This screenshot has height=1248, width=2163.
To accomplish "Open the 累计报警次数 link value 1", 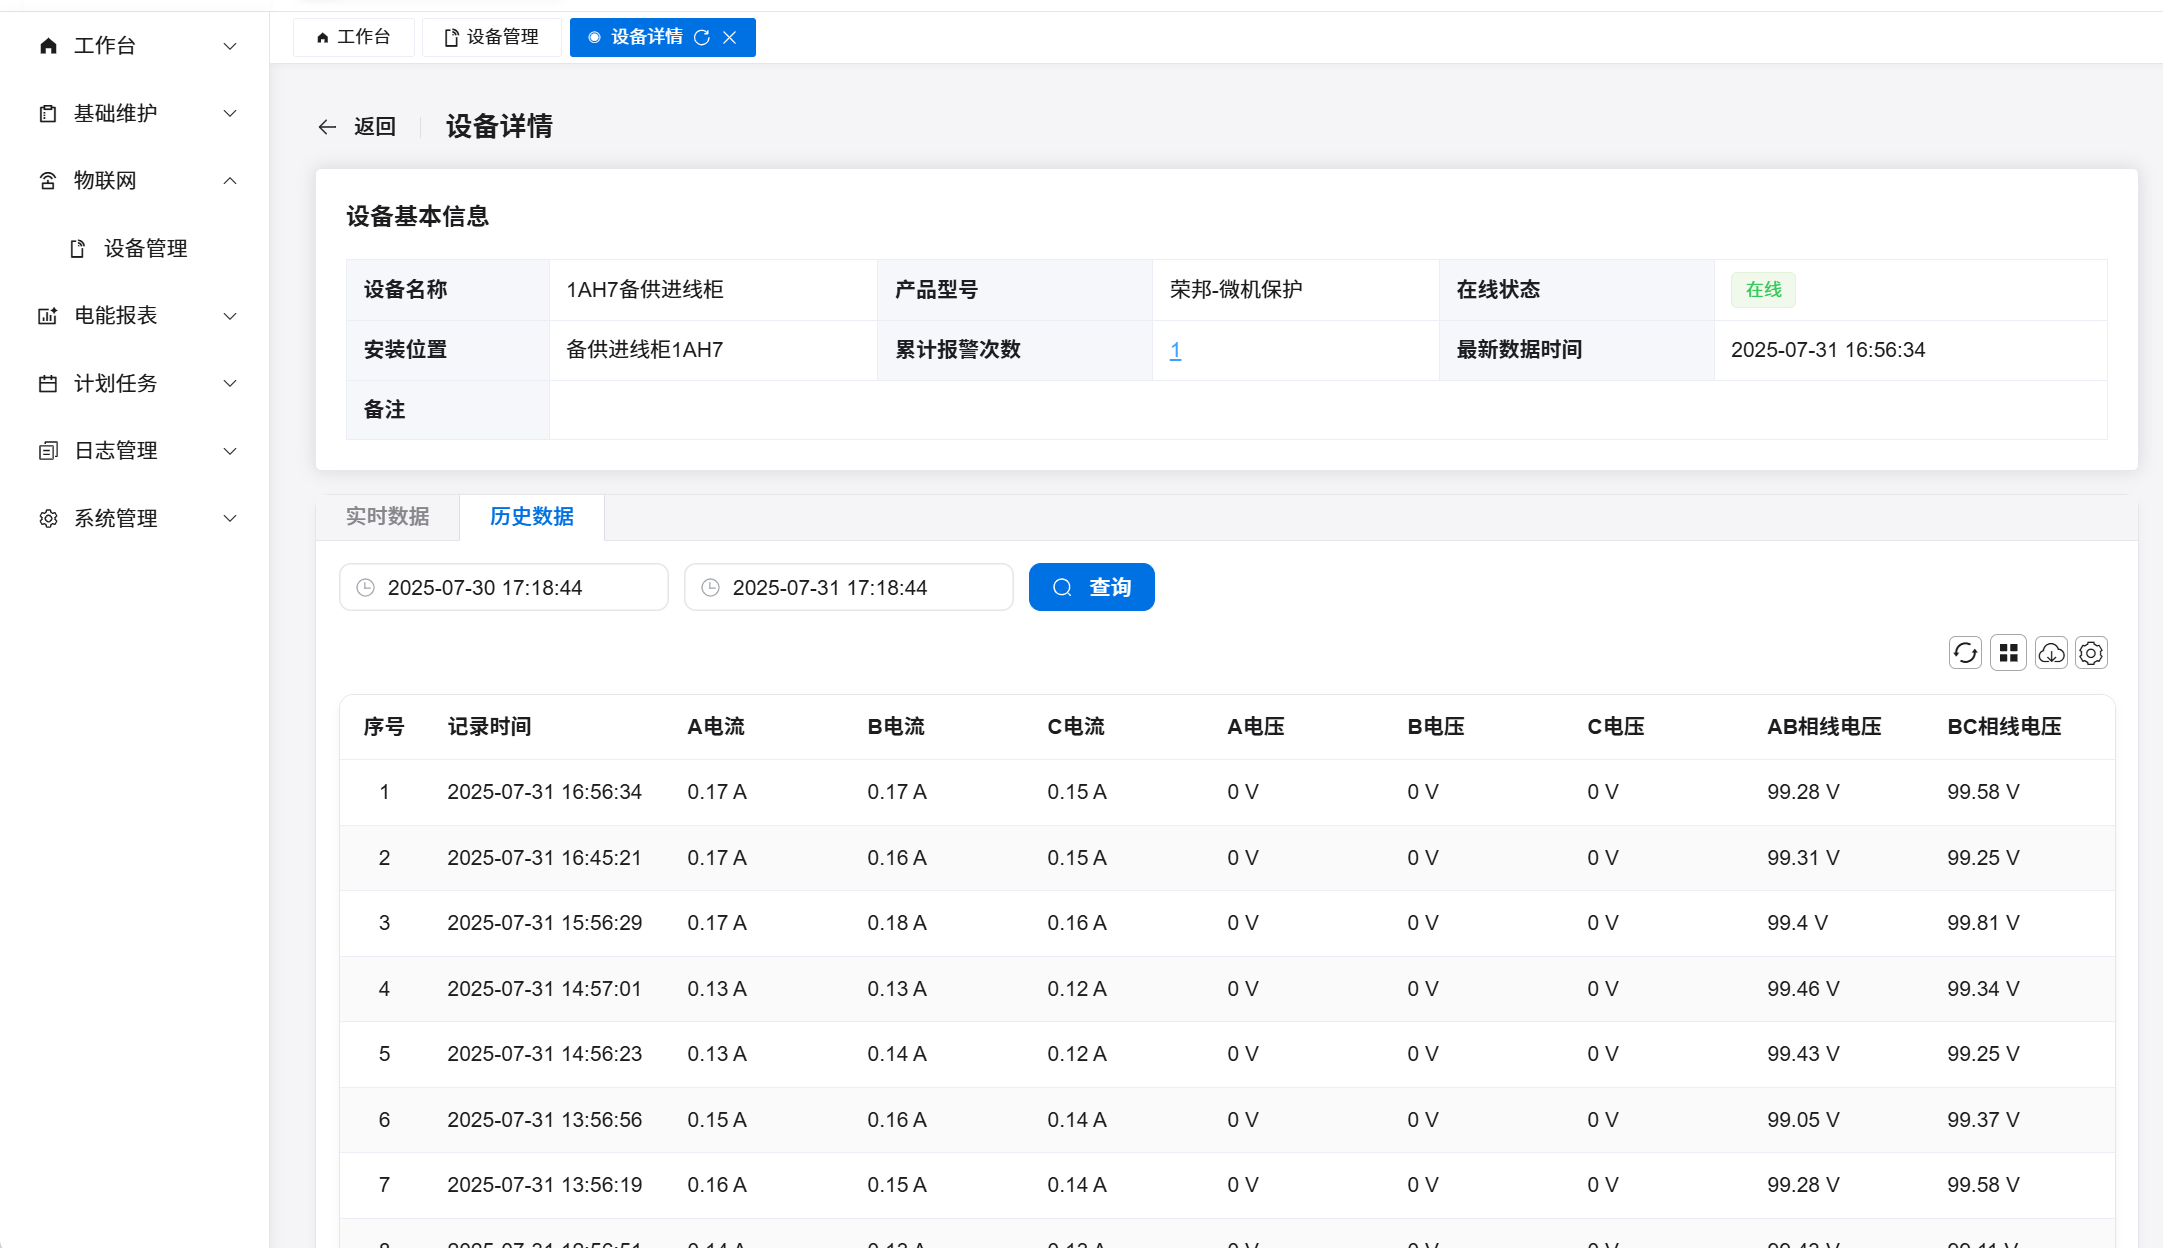I will click(1175, 350).
